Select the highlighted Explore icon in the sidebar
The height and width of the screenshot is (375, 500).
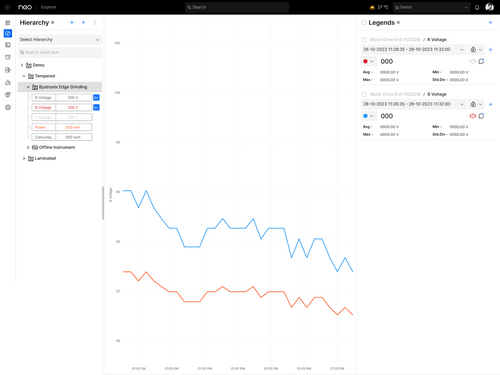[8, 33]
